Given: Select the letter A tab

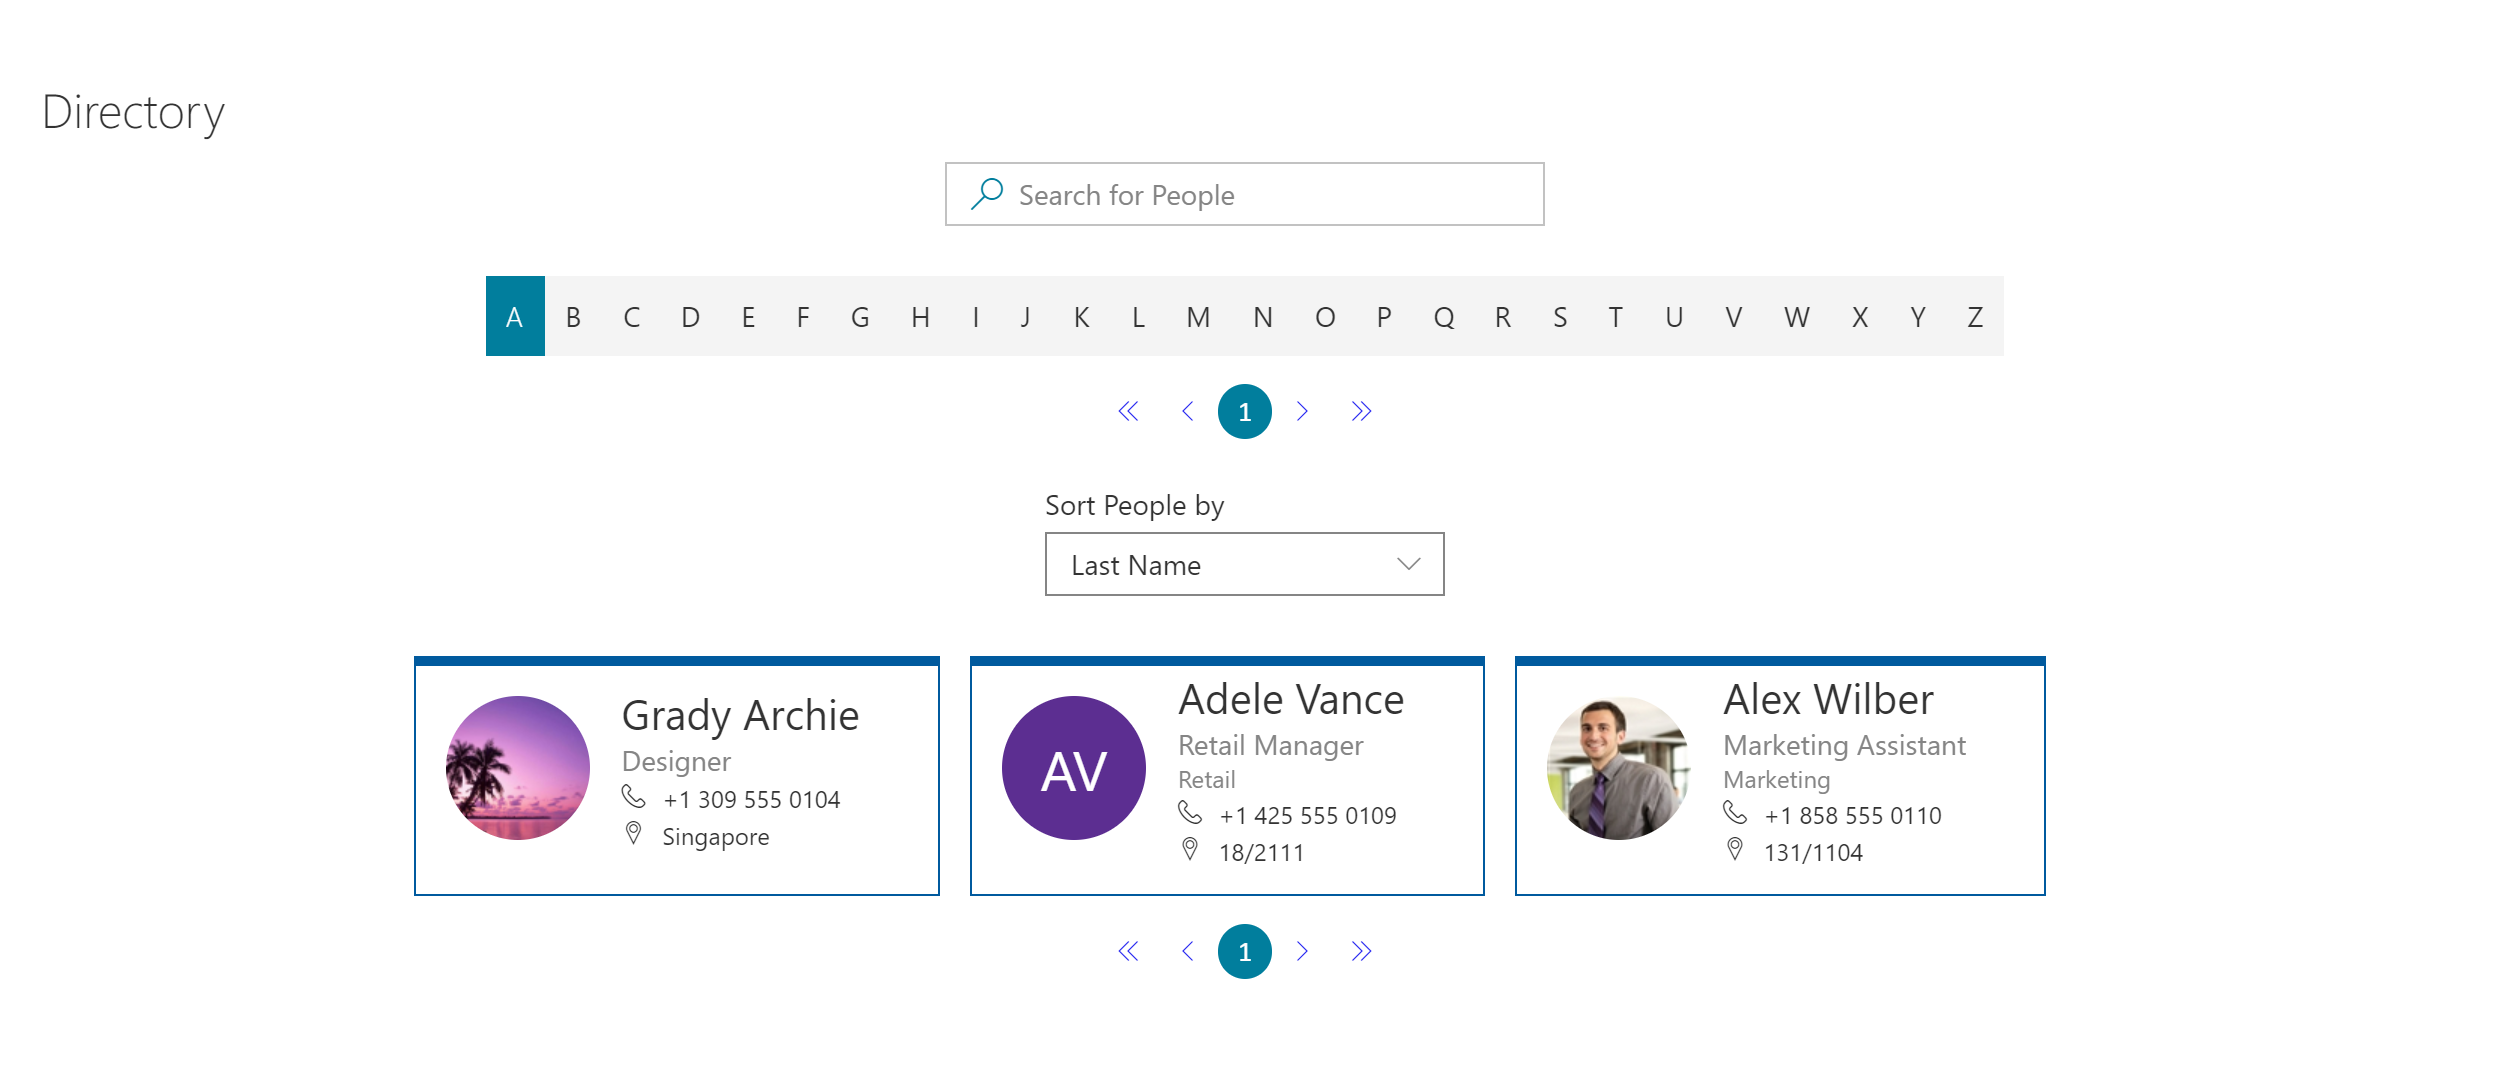Looking at the screenshot, I should pyautogui.click(x=515, y=316).
